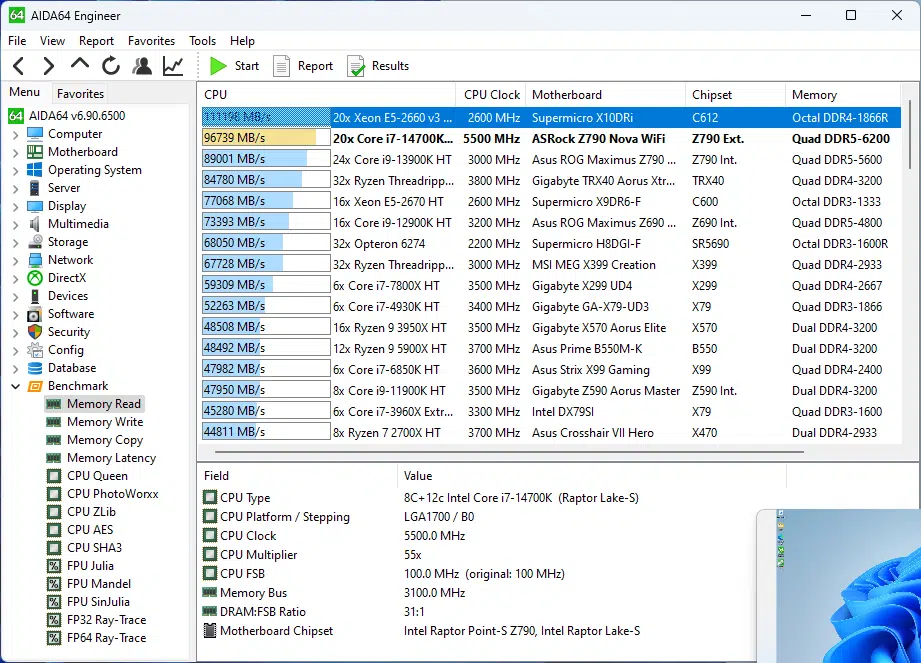
Task: Select the FP64 Ray-Trace benchmark
Action: coord(106,638)
